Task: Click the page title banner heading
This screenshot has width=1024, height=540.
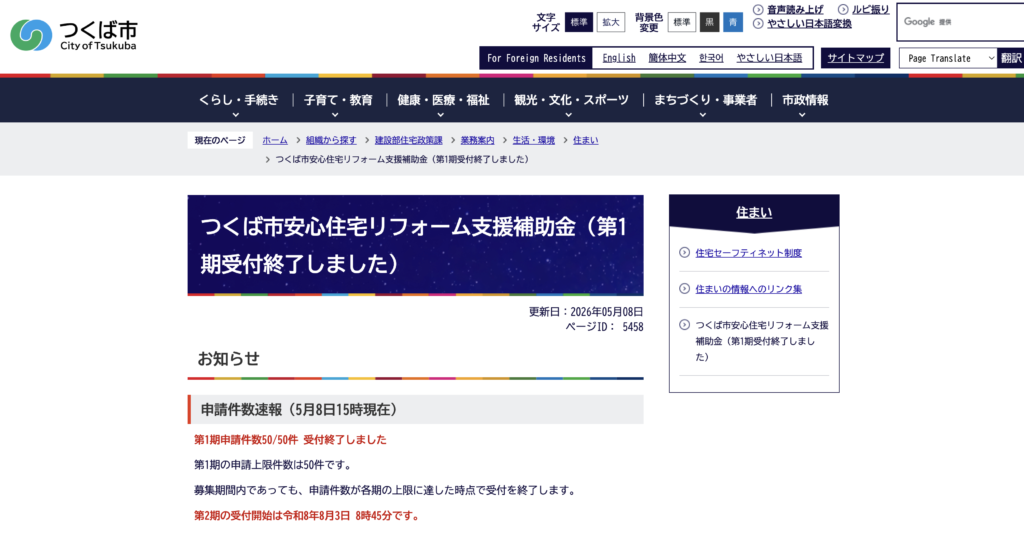Action: tap(415, 245)
